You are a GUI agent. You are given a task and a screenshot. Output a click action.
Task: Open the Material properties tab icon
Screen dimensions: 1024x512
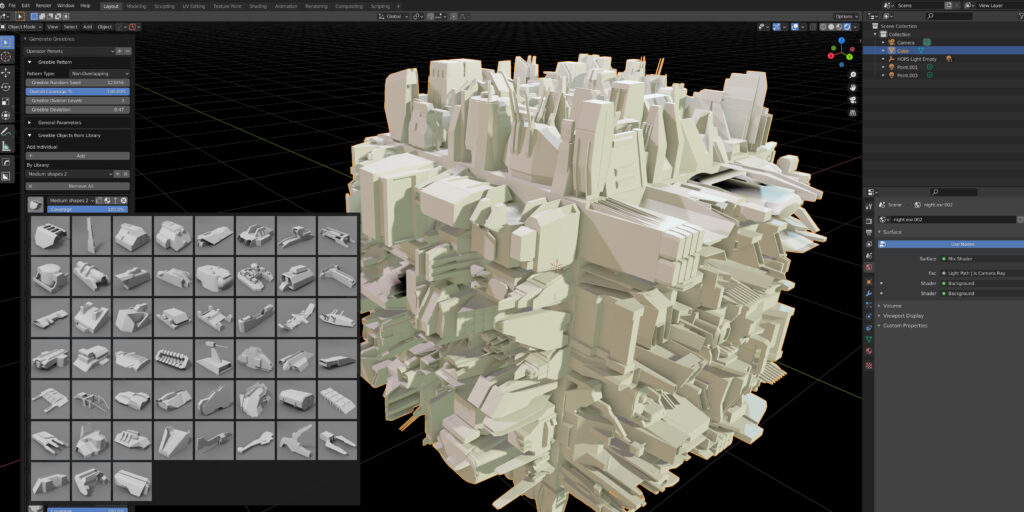click(x=869, y=351)
